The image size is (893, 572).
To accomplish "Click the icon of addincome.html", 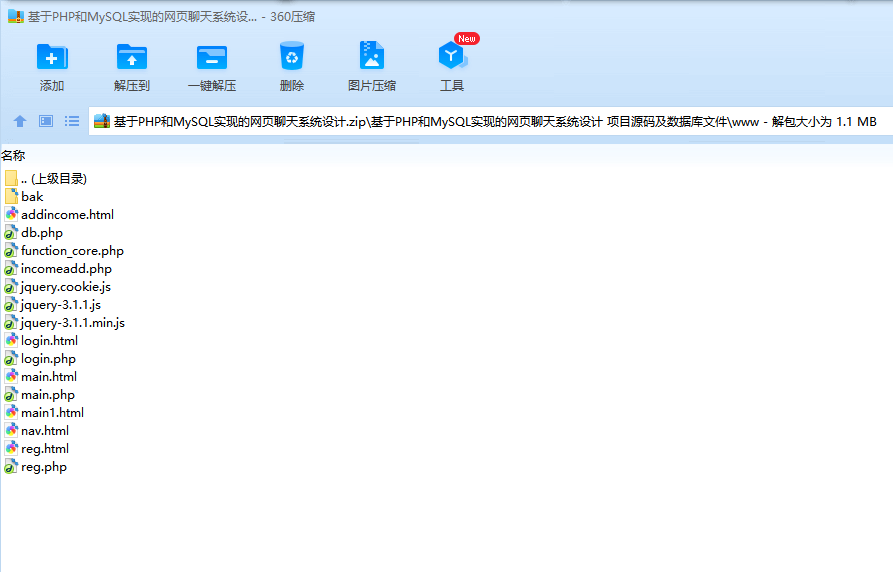I will click(x=11, y=214).
